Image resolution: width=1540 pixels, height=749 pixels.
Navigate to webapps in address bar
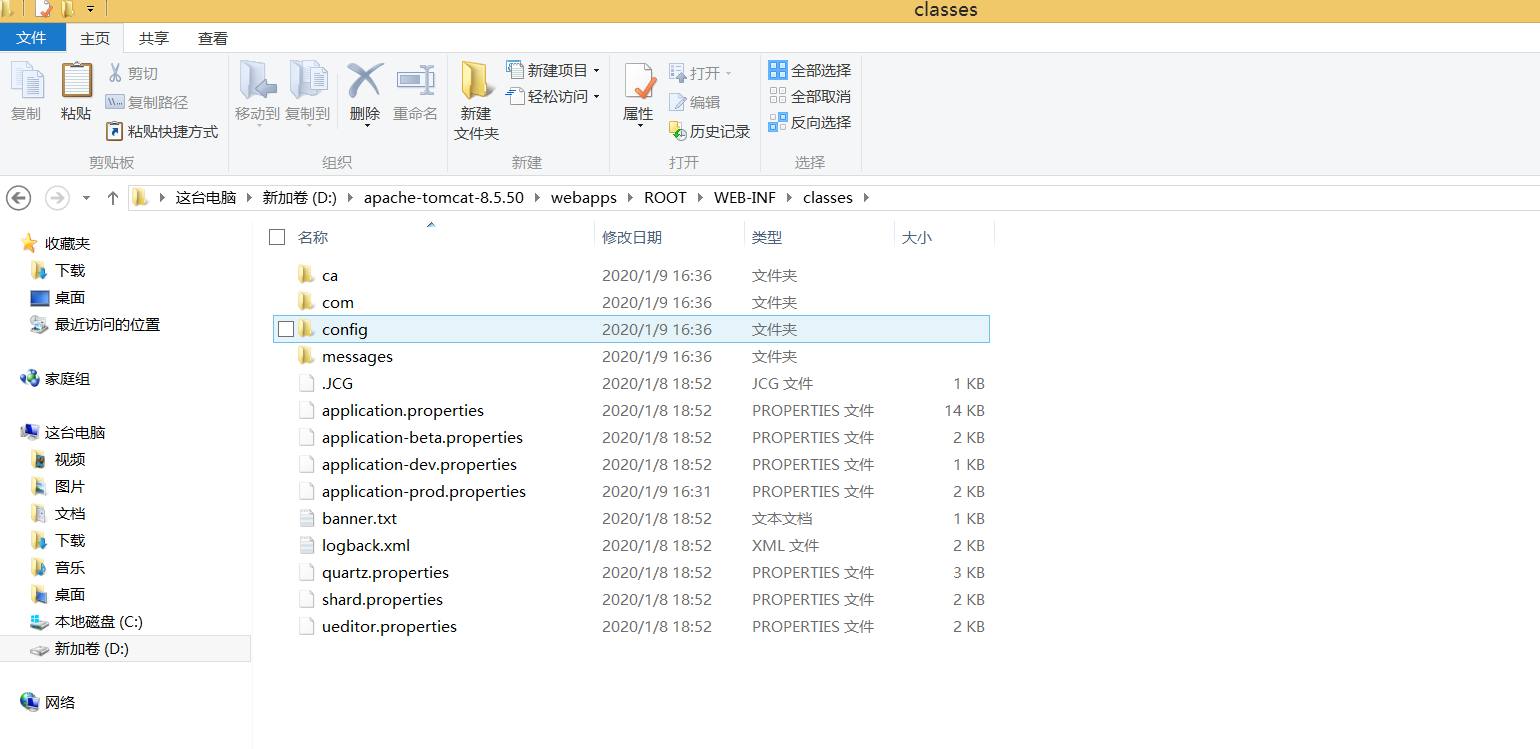pos(584,198)
